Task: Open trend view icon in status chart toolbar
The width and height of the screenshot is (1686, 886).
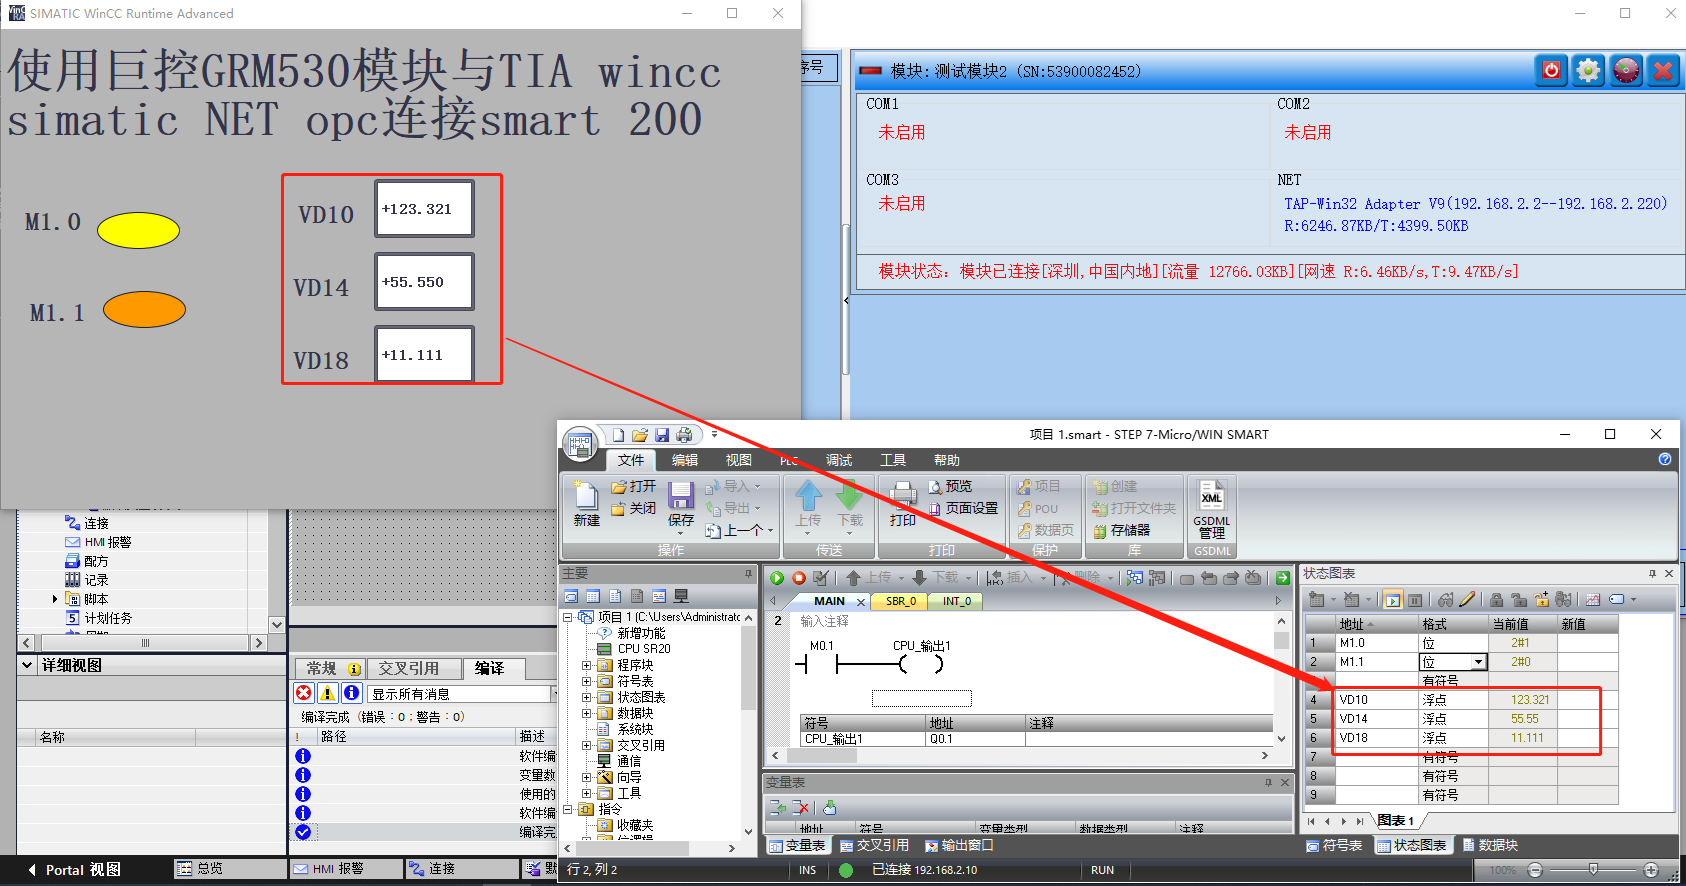Action: point(1593,600)
